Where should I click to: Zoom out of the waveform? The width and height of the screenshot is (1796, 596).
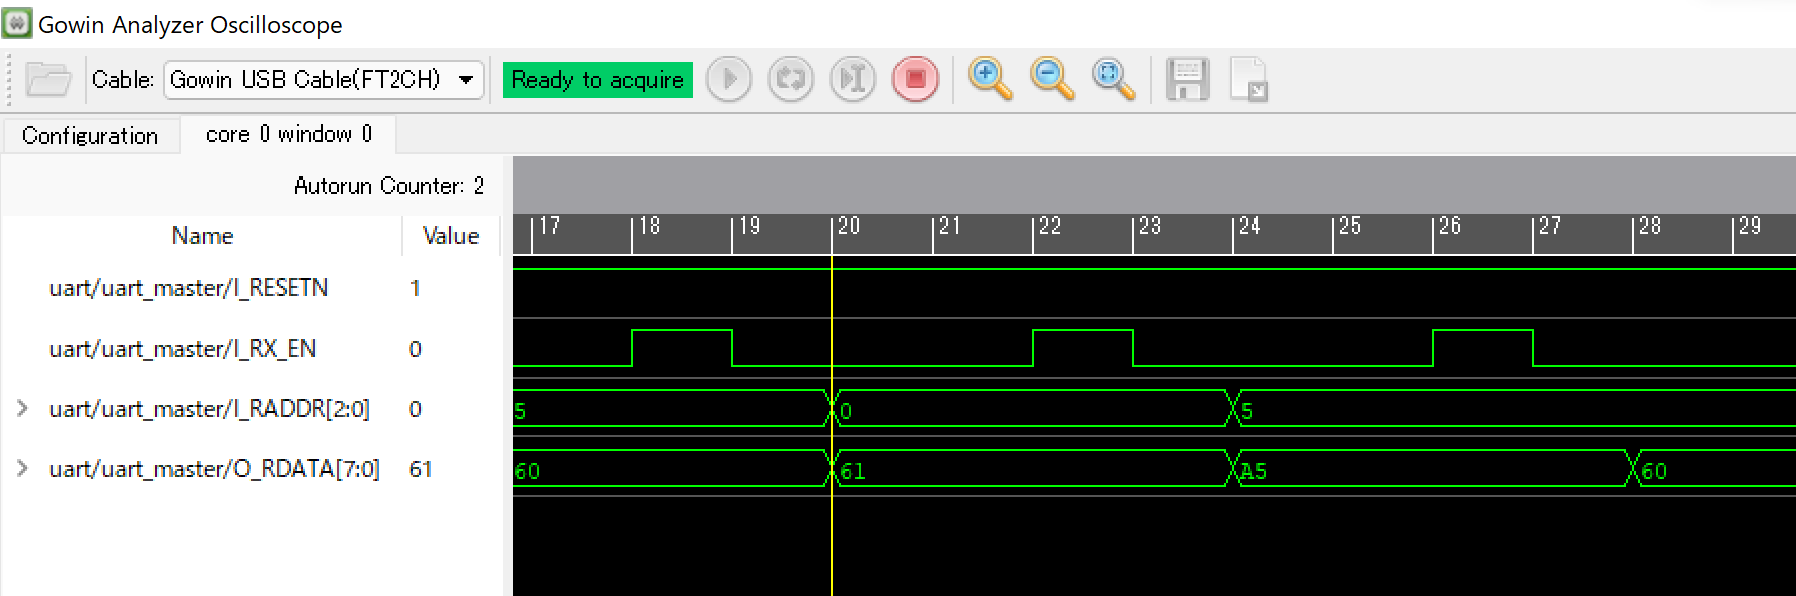point(1052,79)
